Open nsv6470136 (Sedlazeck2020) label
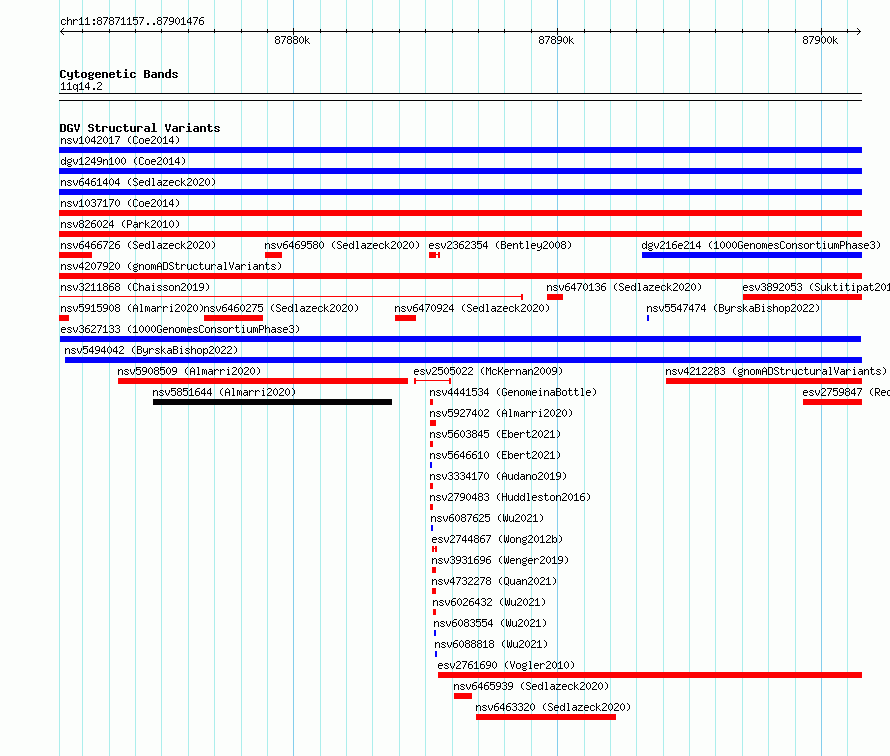This screenshot has height=756, width=890. 624,287
